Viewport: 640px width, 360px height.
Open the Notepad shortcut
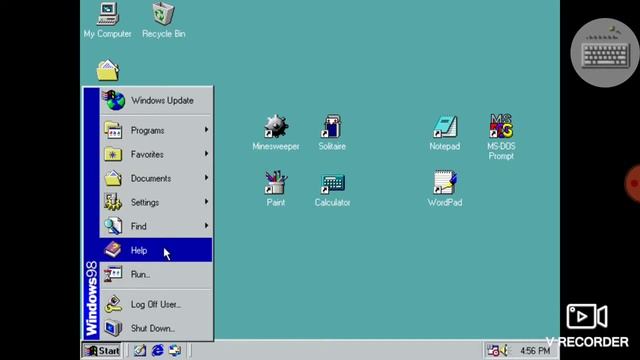pyautogui.click(x=444, y=132)
